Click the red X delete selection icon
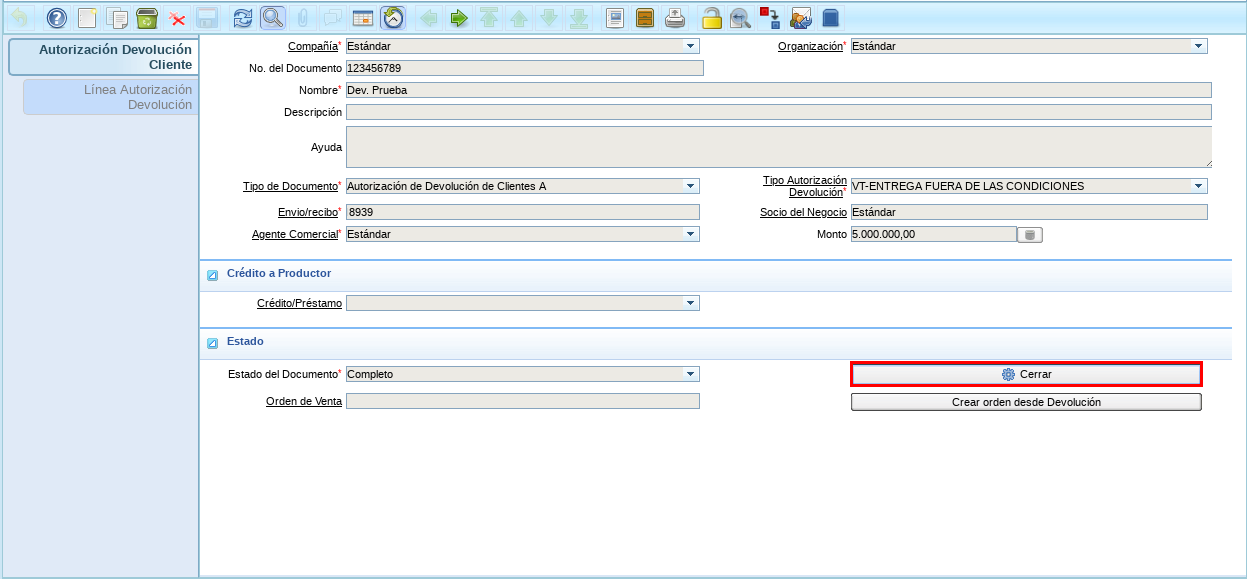The image size is (1247, 579). pos(177,18)
